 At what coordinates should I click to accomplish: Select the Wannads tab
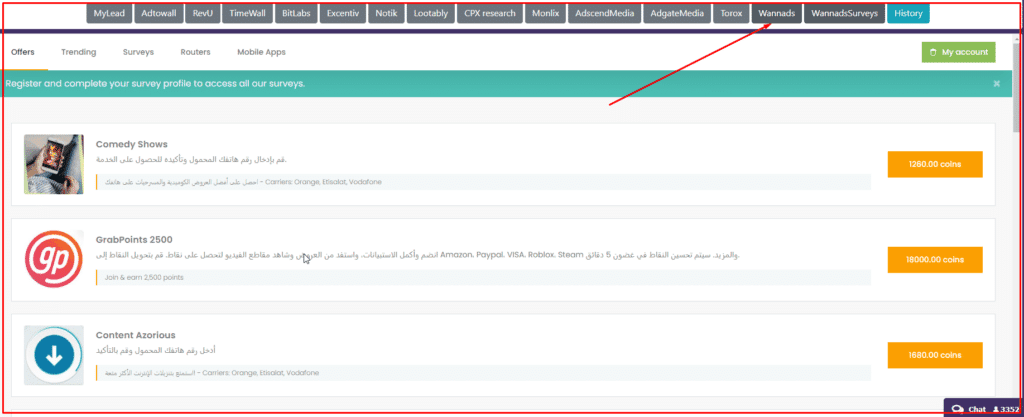coord(776,13)
